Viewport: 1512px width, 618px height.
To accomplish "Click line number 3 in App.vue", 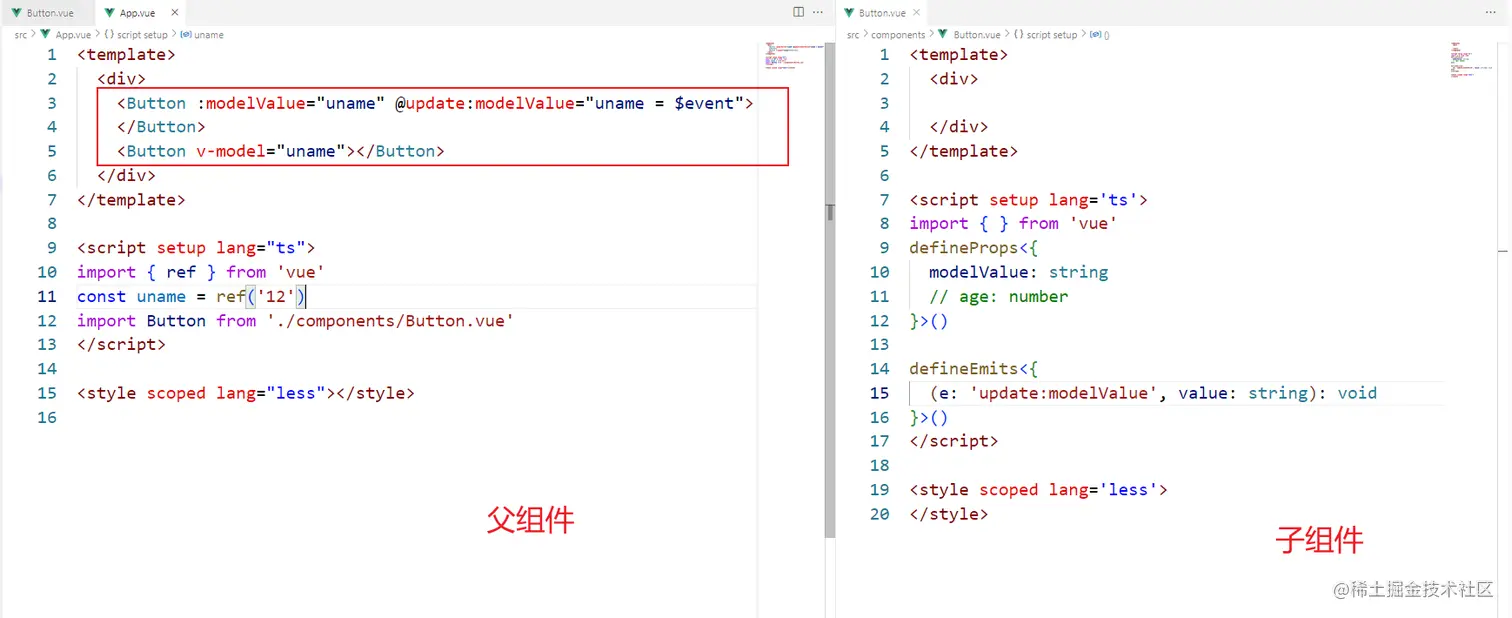I will pos(52,103).
